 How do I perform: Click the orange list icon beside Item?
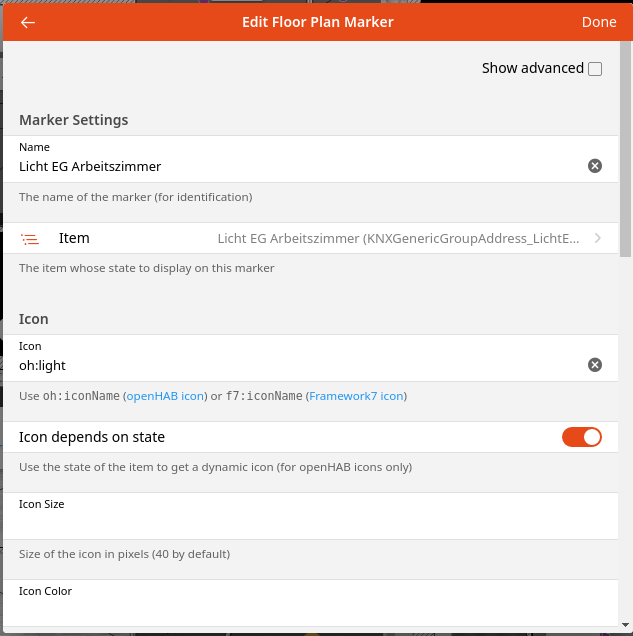(x=30, y=239)
